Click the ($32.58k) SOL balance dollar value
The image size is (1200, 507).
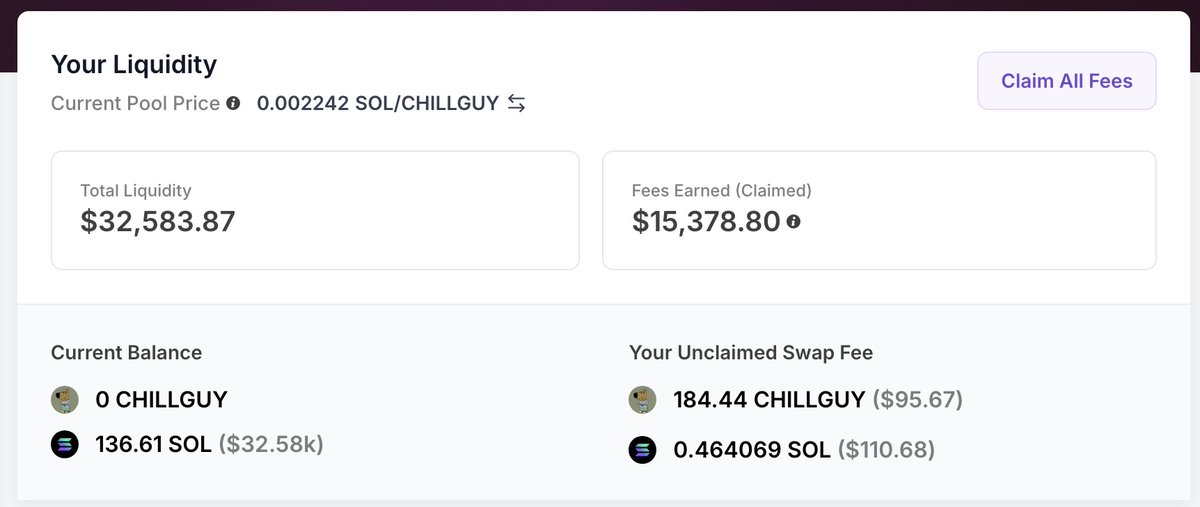coord(271,444)
